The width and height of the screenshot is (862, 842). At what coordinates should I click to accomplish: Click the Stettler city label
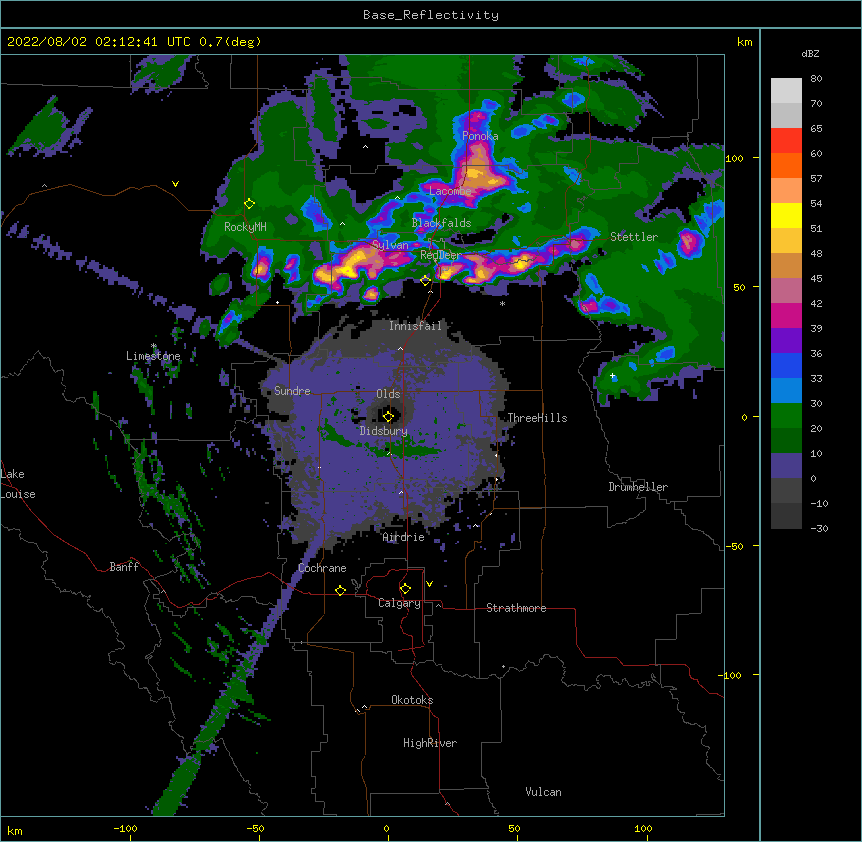point(634,237)
